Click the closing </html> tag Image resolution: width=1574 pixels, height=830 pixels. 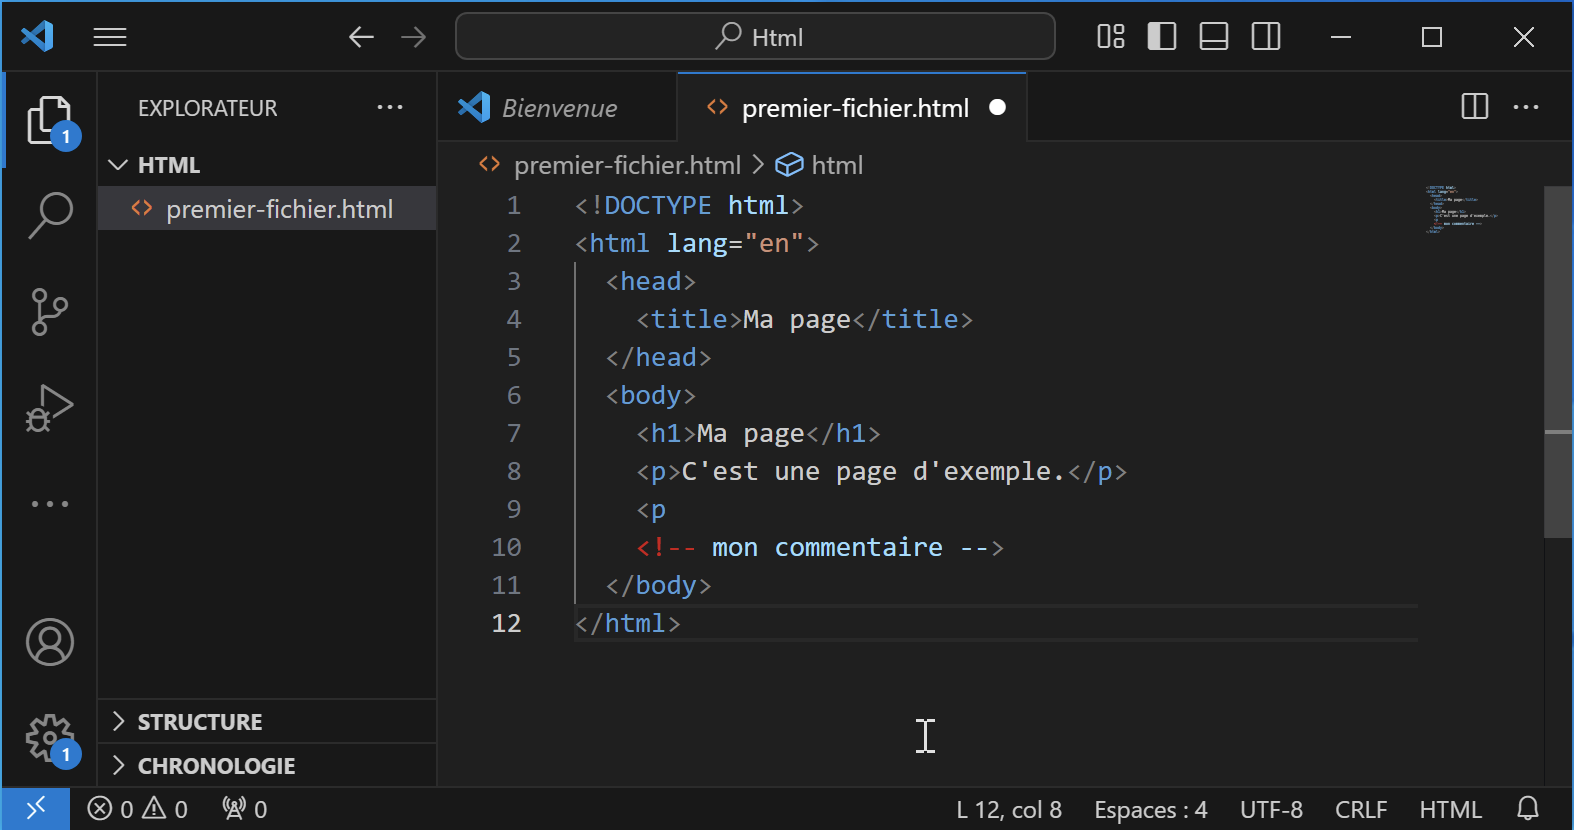click(x=628, y=623)
